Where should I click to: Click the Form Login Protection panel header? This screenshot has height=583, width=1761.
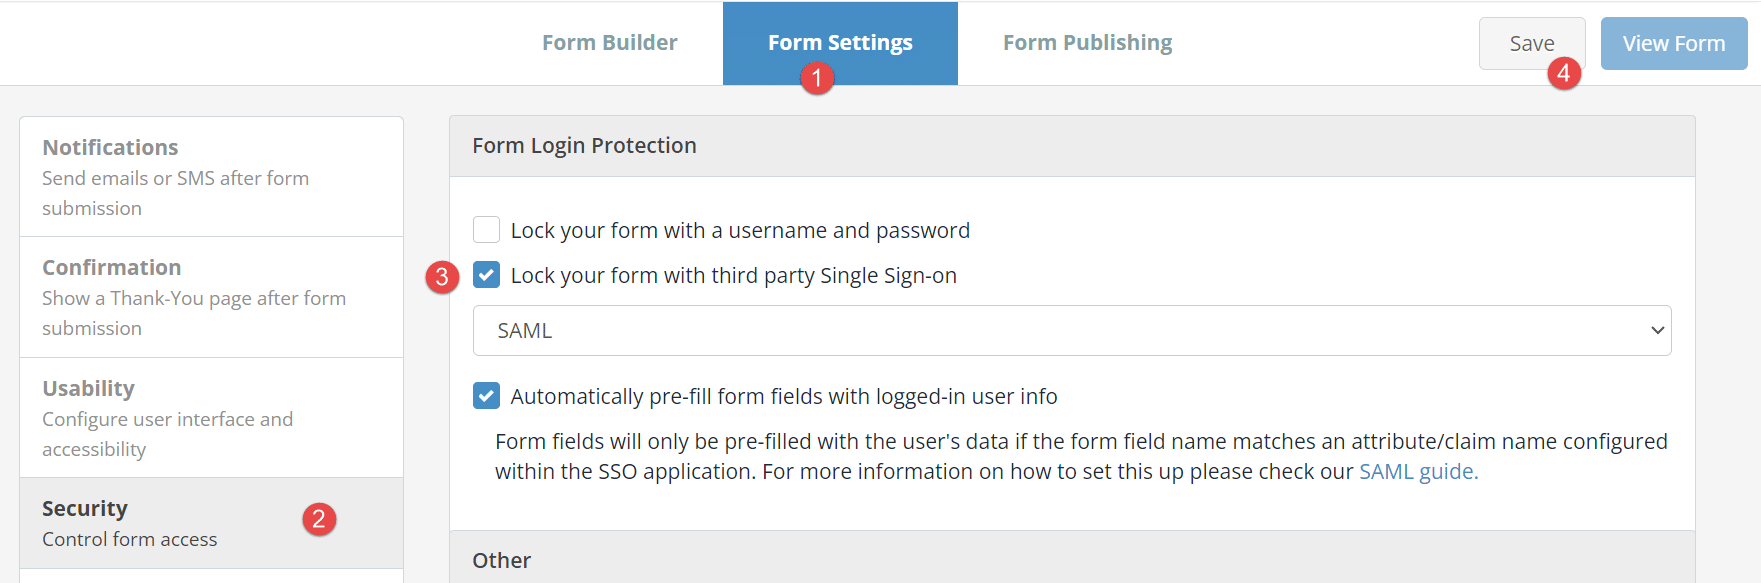(1072, 146)
